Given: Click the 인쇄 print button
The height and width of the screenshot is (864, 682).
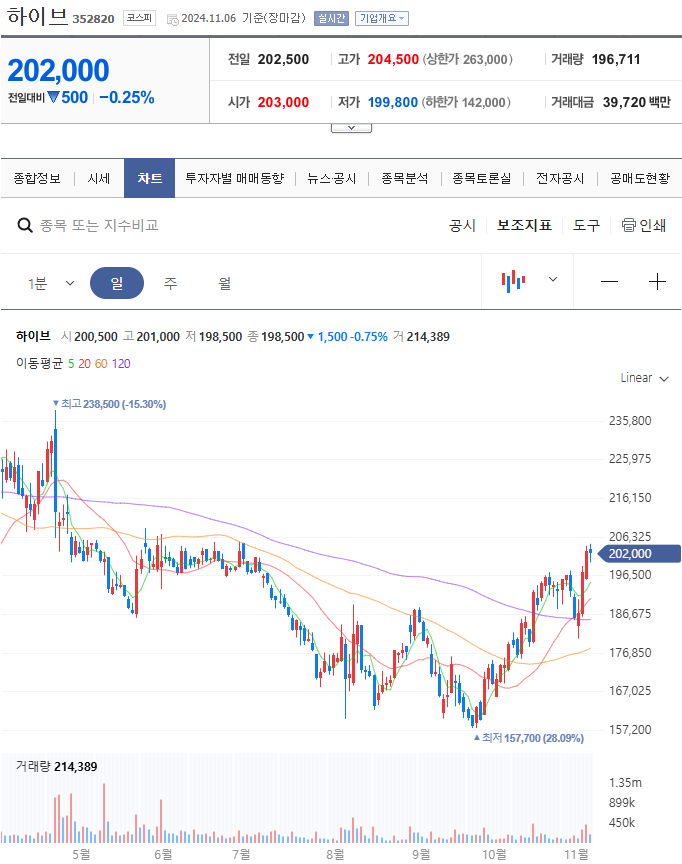Looking at the screenshot, I should click(x=644, y=225).
